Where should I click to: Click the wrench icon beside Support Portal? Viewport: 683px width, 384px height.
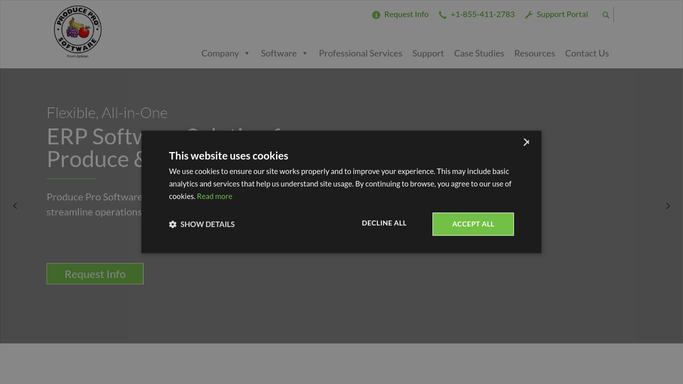(x=528, y=15)
